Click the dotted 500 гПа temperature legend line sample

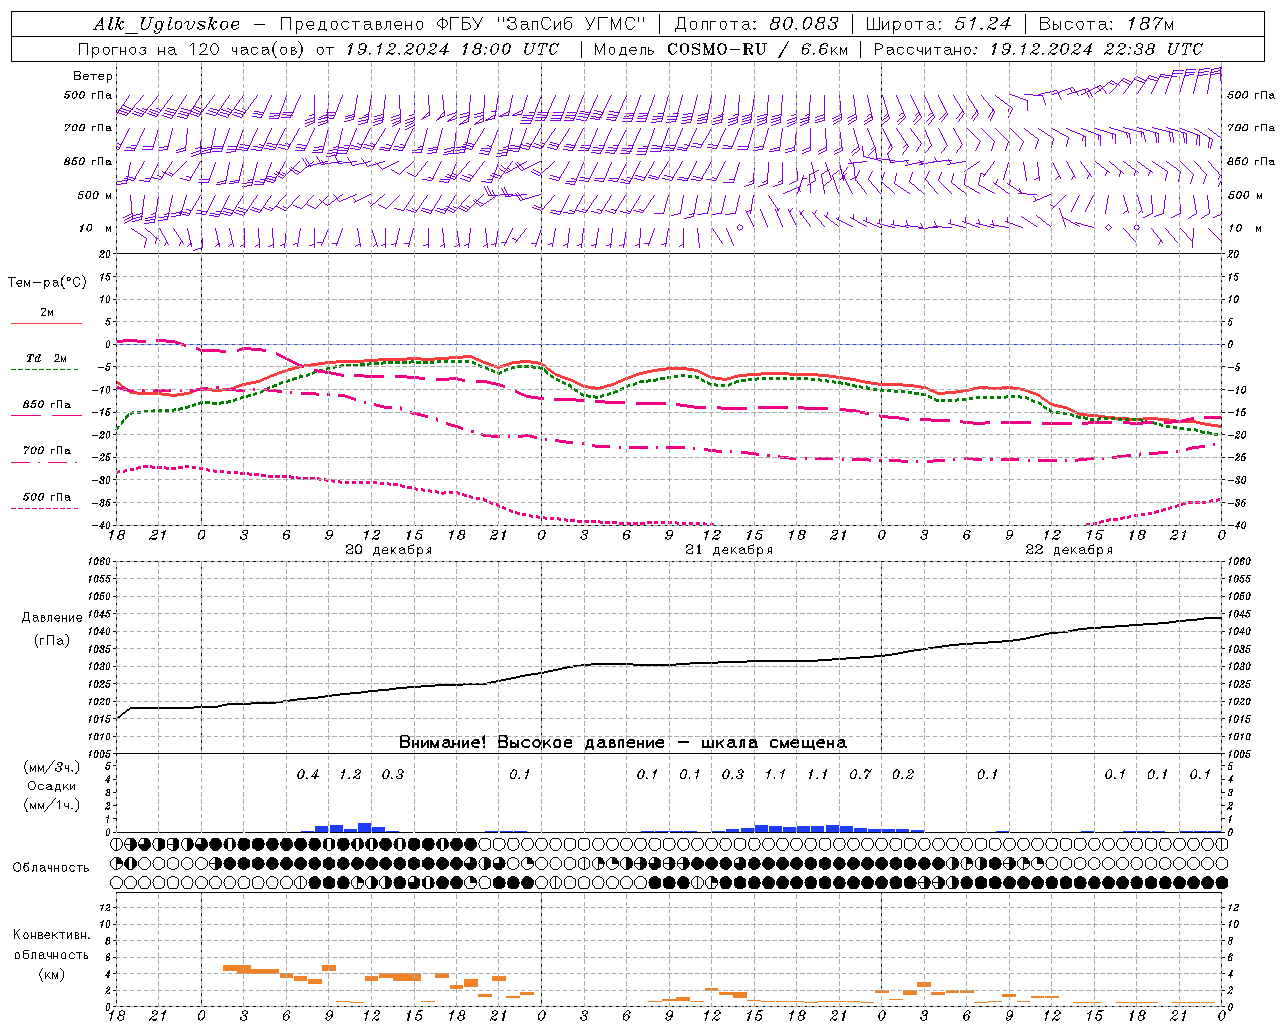click(x=44, y=509)
